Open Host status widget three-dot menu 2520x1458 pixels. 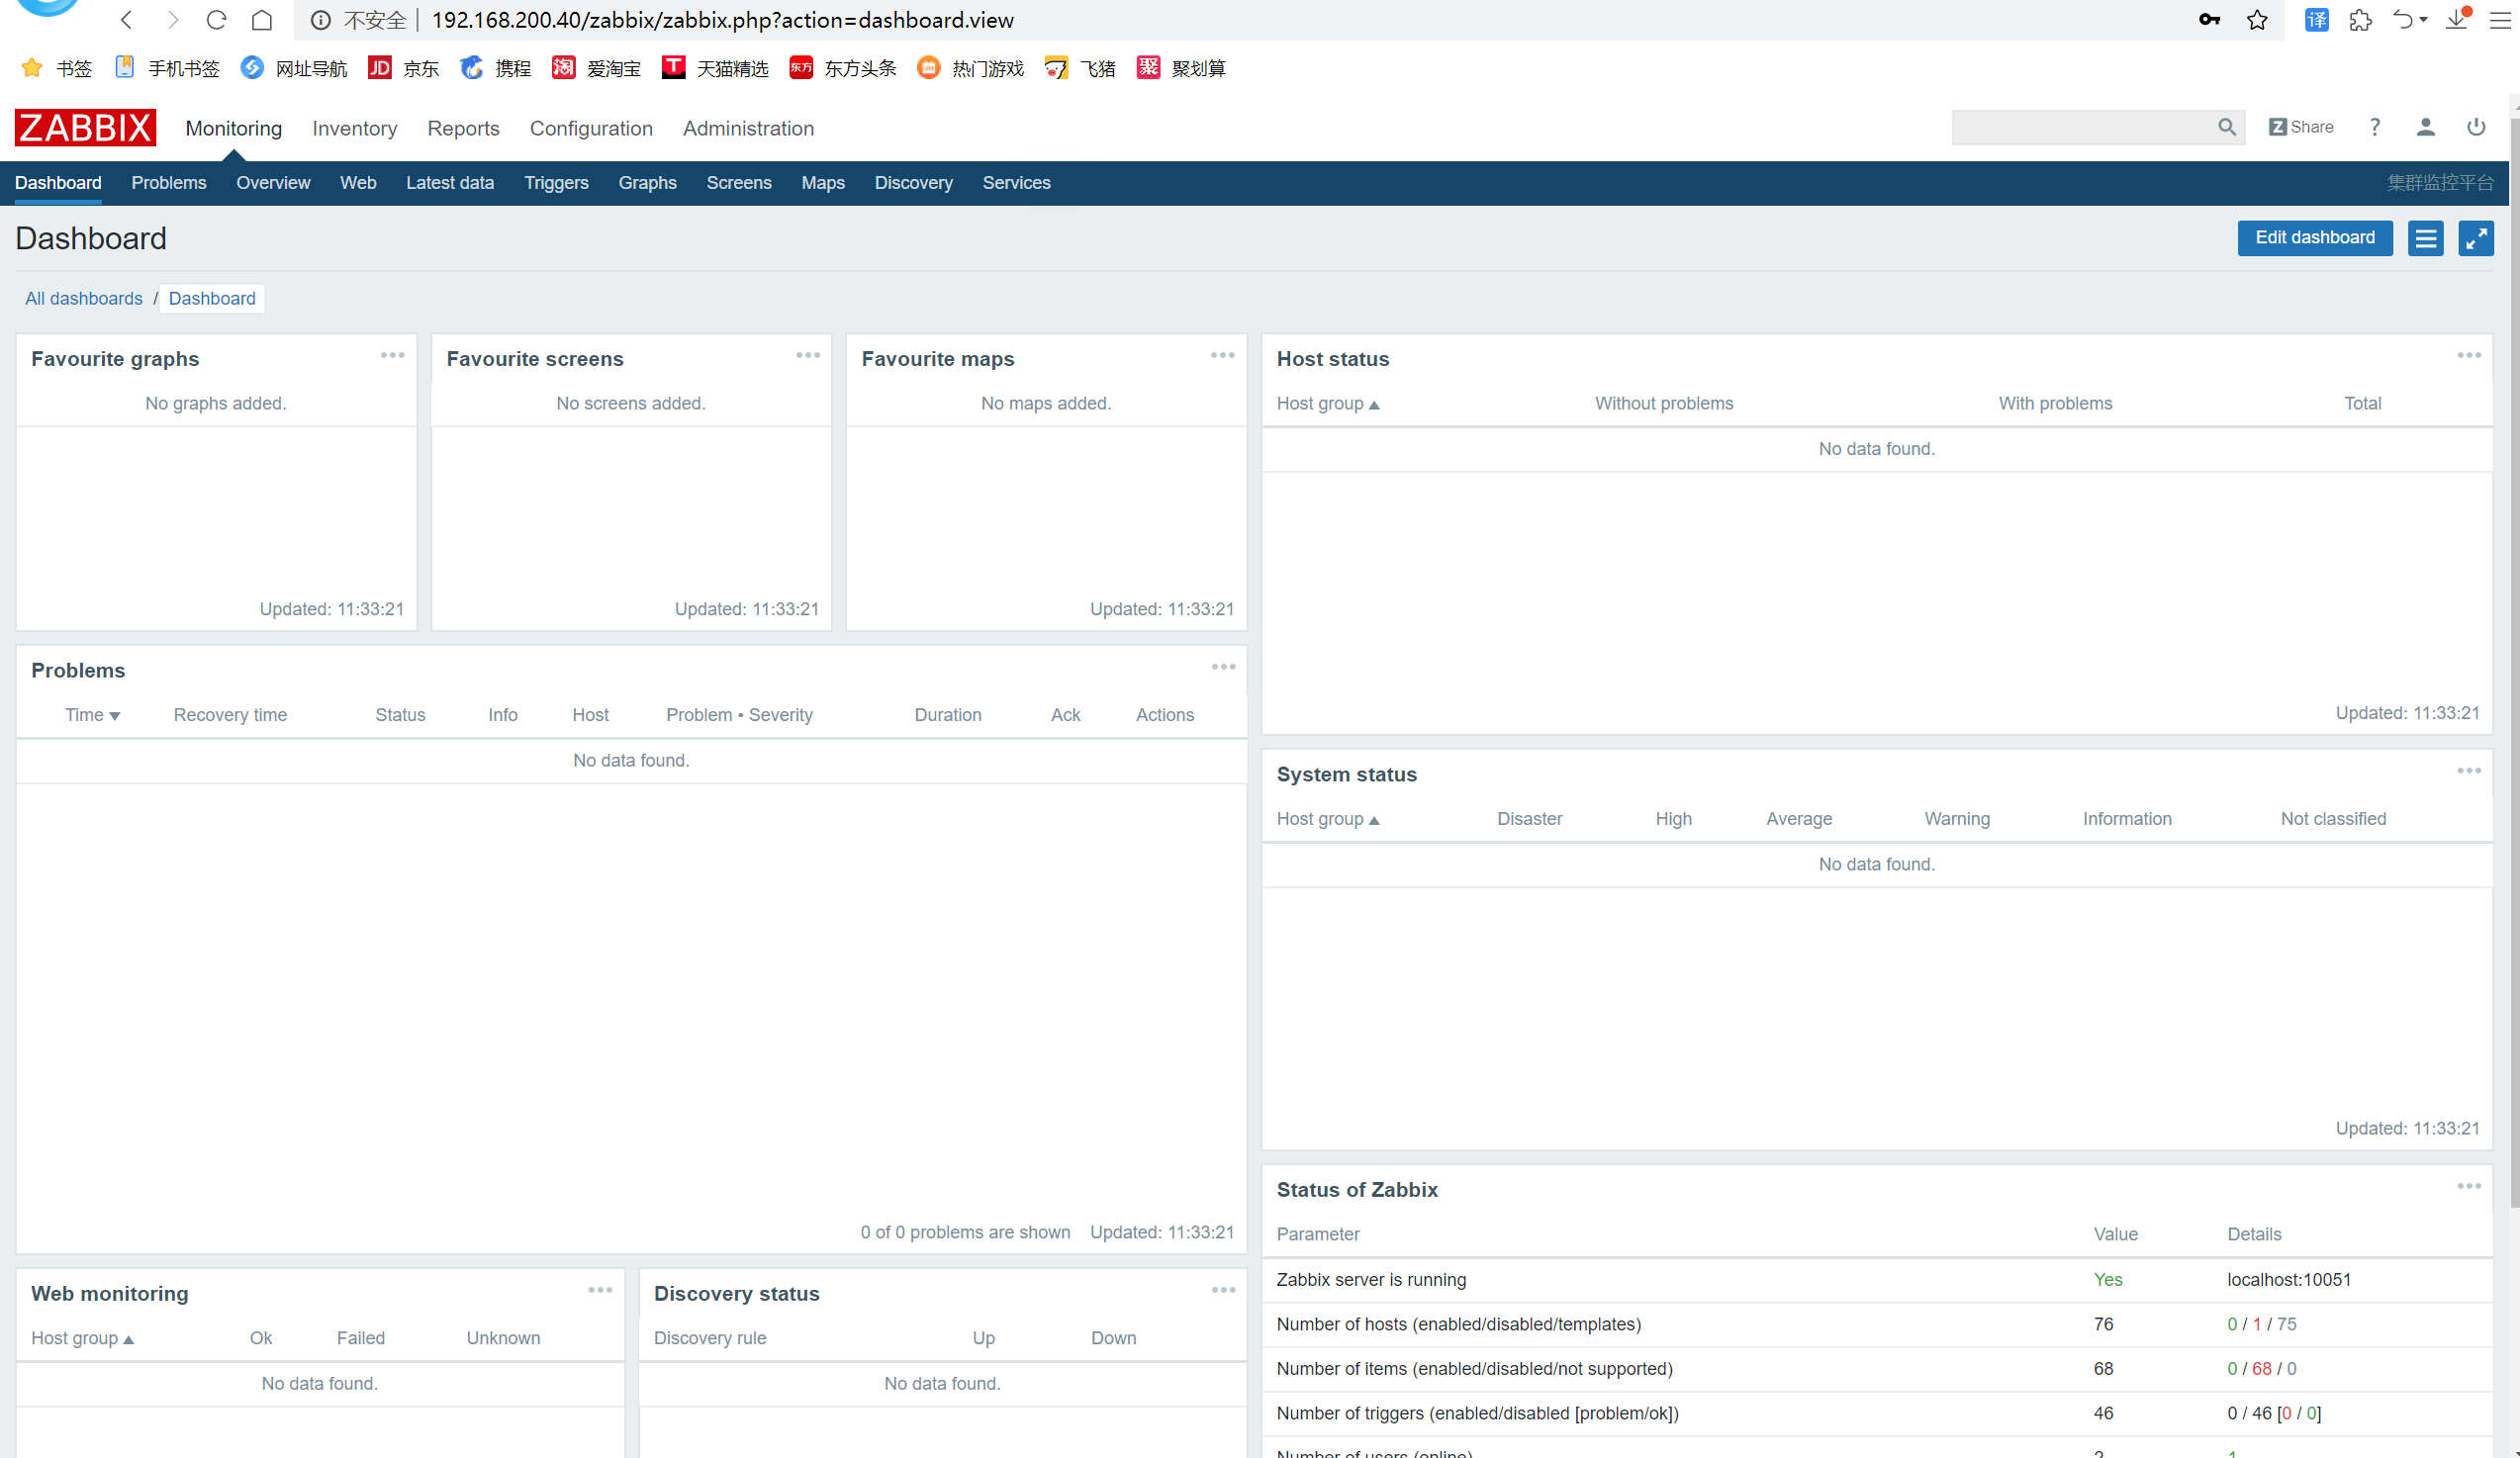coord(2468,356)
